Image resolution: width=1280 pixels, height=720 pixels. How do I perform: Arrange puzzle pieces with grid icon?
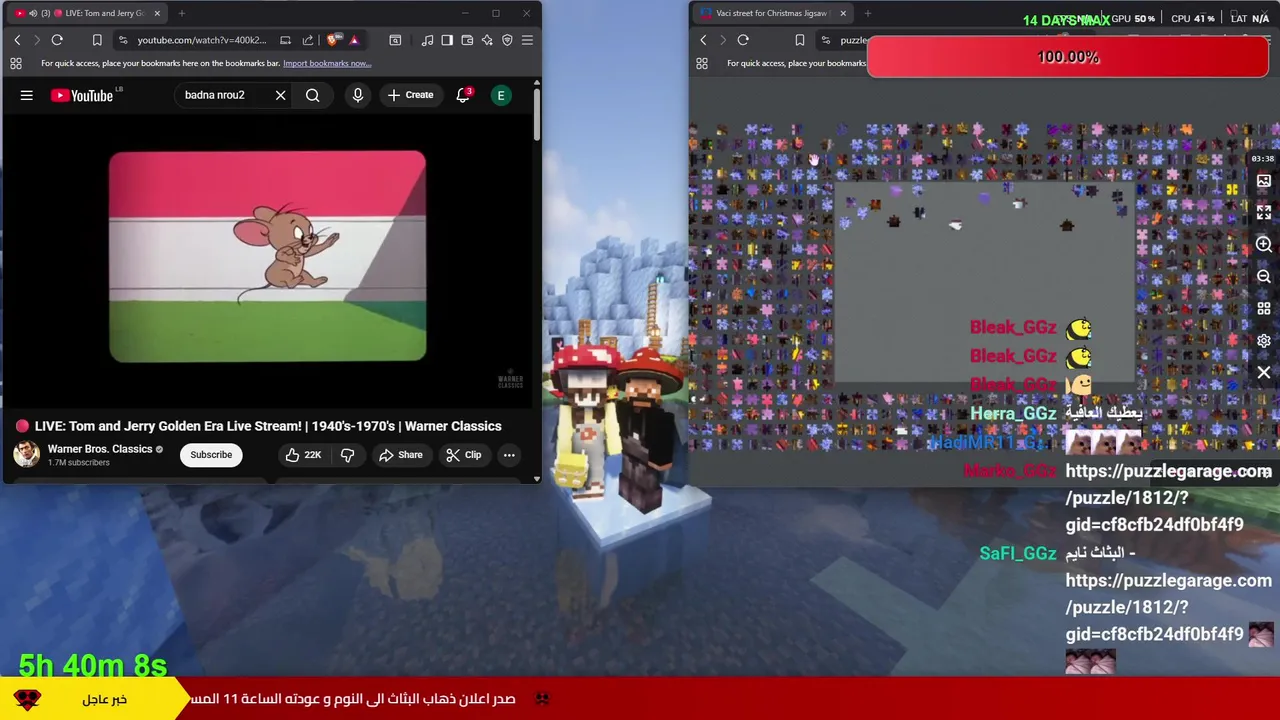click(x=1264, y=309)
